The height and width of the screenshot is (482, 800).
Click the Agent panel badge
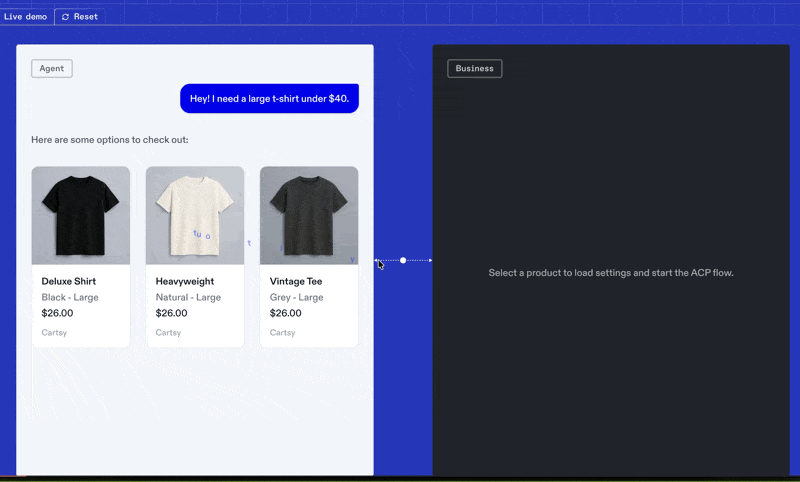coord(52,68)
